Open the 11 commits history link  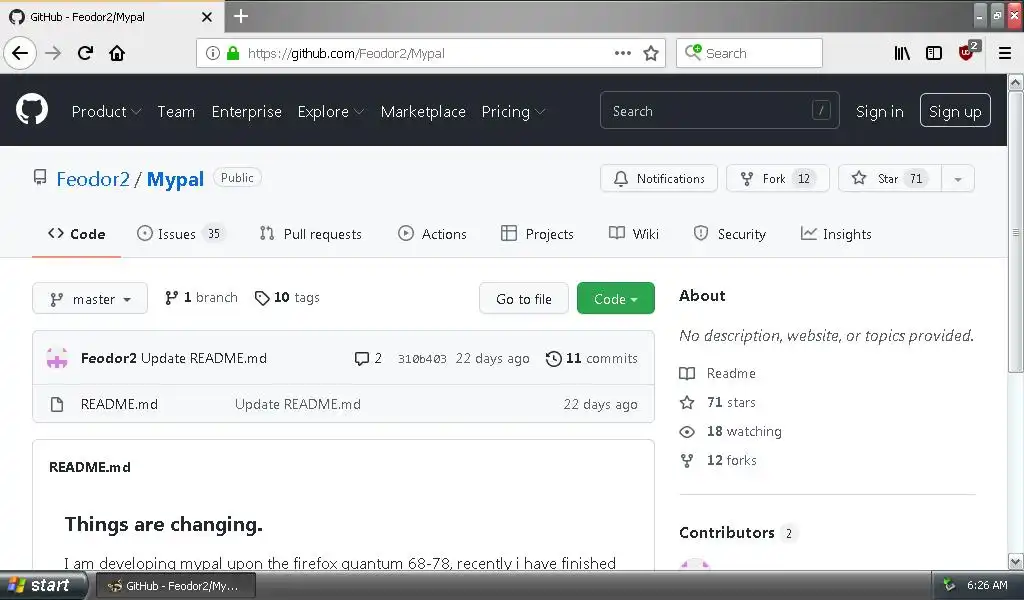[592, 358]
